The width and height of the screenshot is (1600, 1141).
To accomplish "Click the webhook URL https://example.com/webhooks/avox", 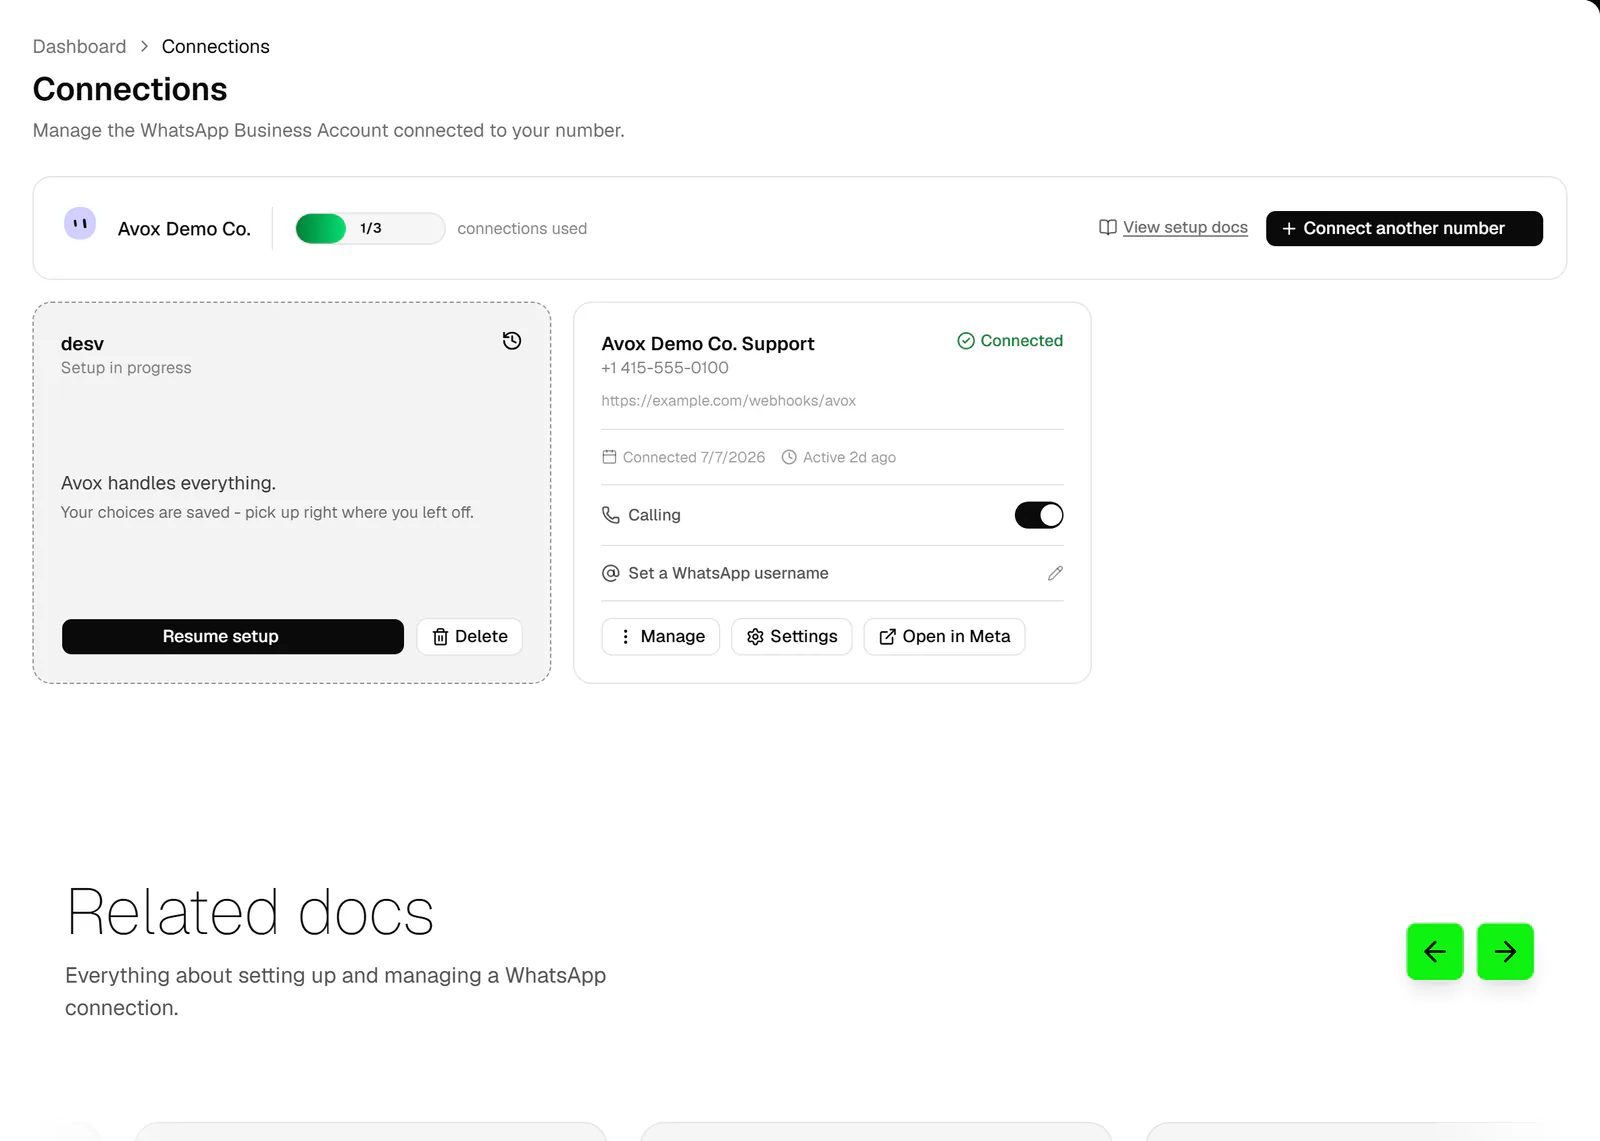I will coord(729,401).
